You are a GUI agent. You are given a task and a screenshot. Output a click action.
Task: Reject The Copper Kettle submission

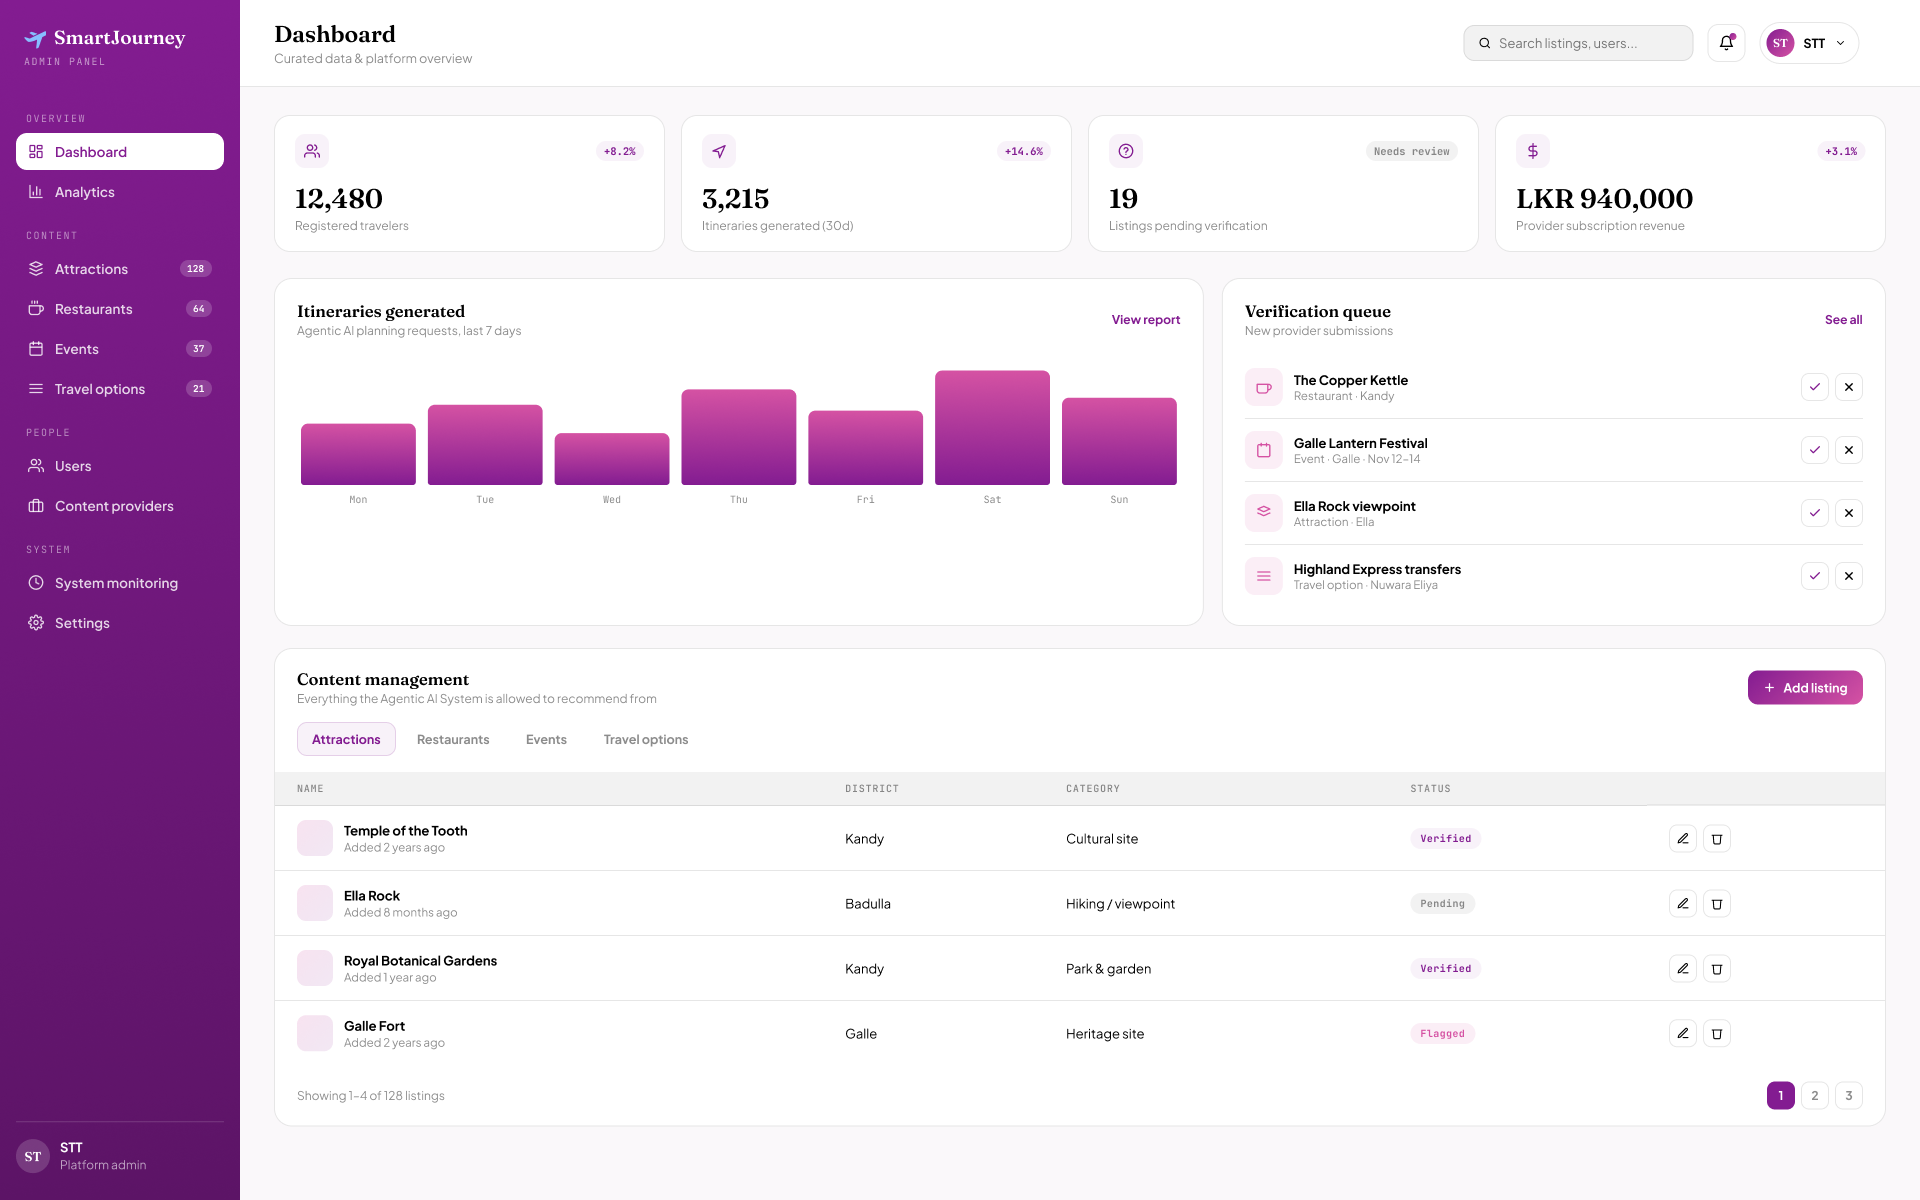coord(1848,387)
